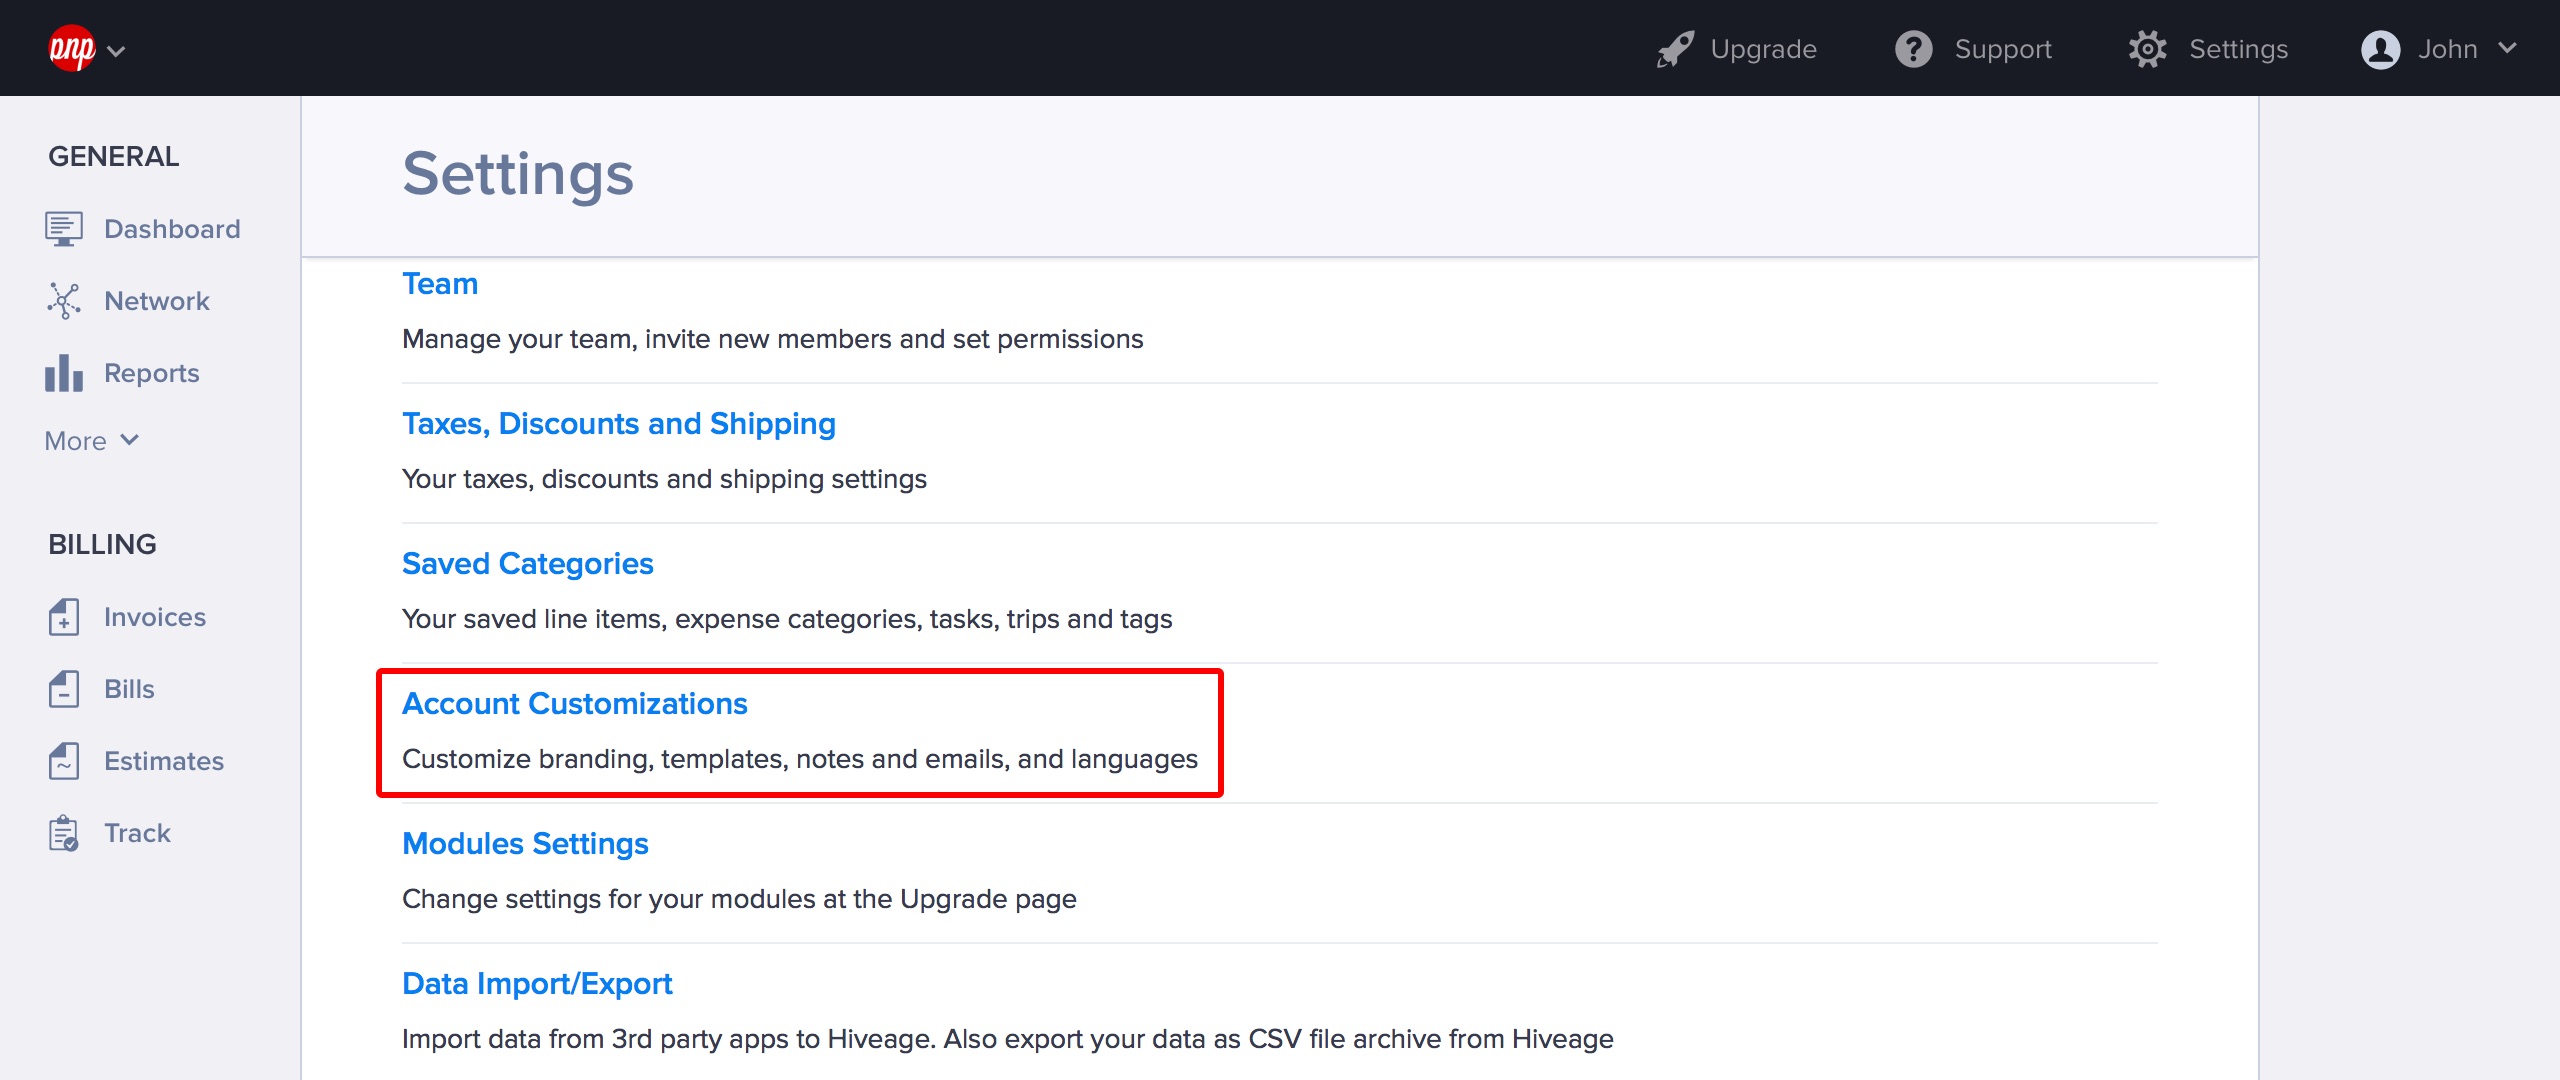Click the Dashboard monitor icon
The image size is (2560, 1080).
(x=63, y=229)
